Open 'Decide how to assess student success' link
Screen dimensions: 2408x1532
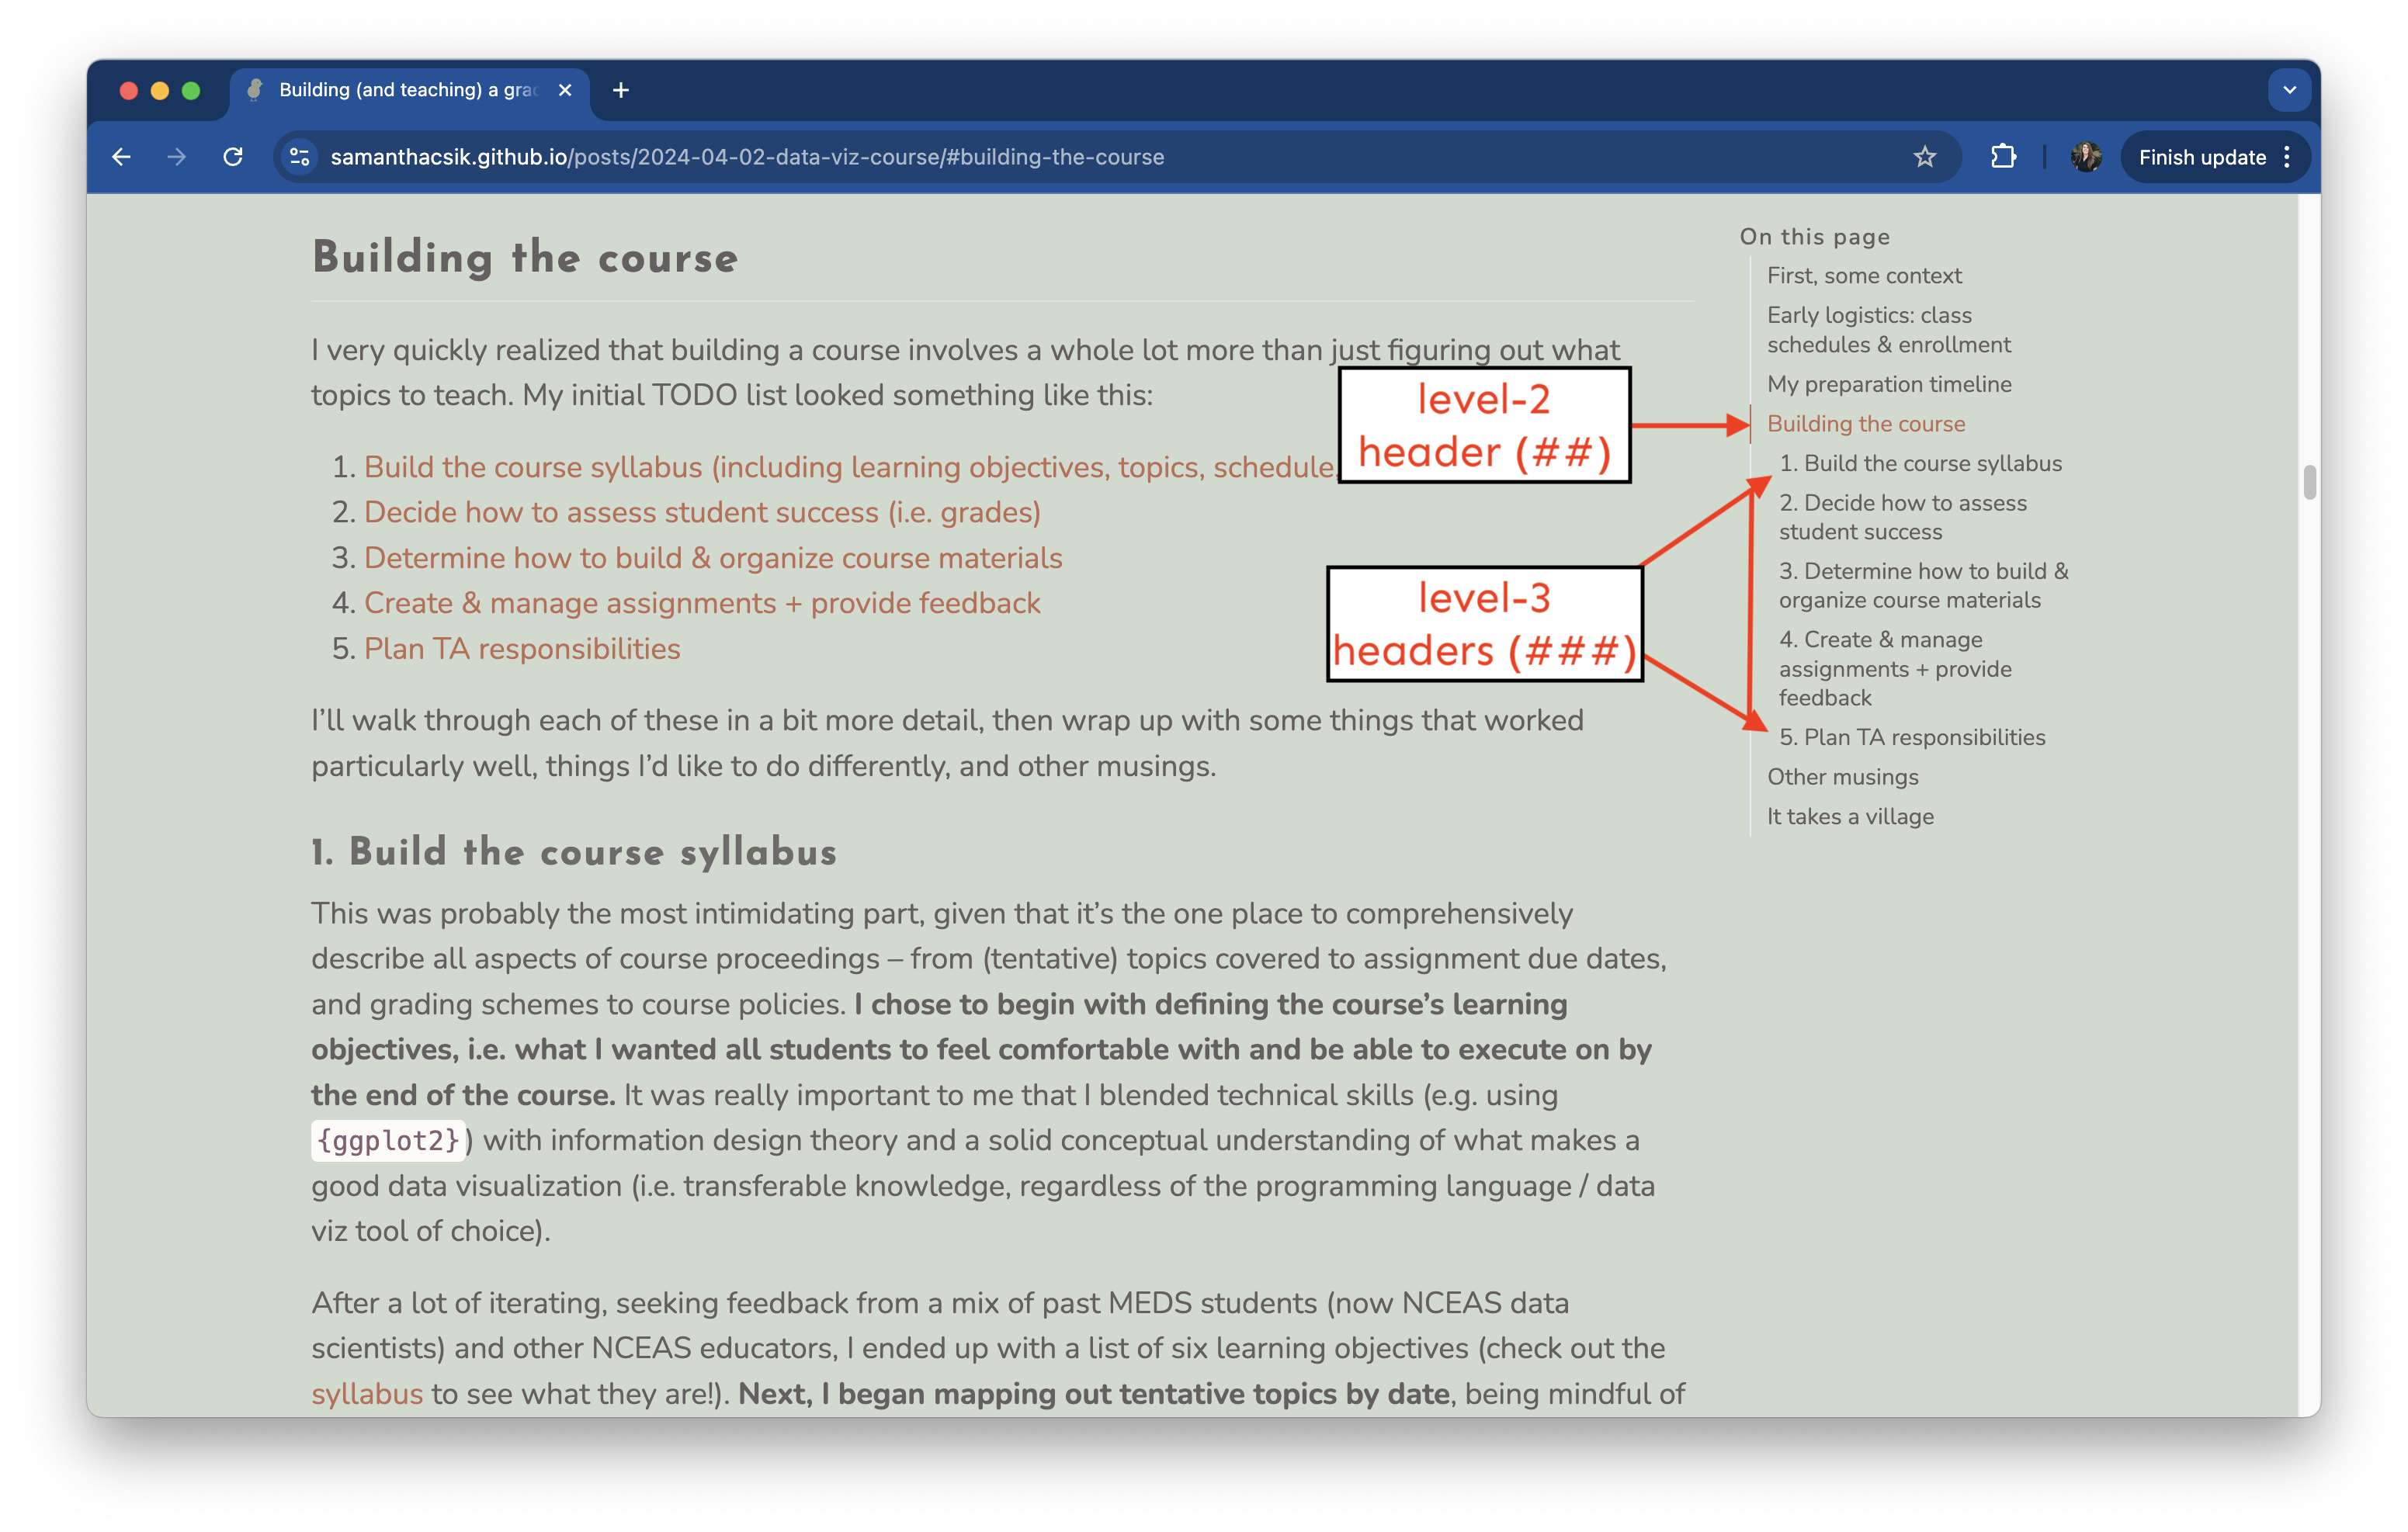[x=702, y=512]
